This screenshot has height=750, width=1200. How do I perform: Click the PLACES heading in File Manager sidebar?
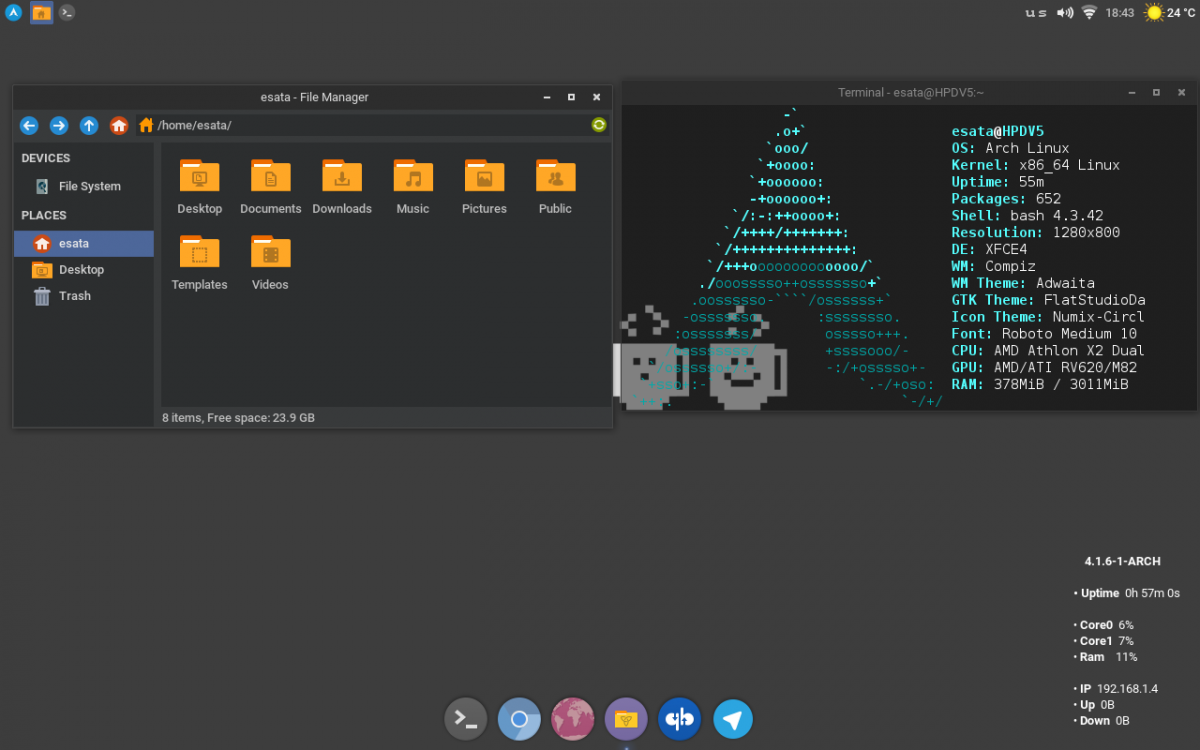pos(44,215)
